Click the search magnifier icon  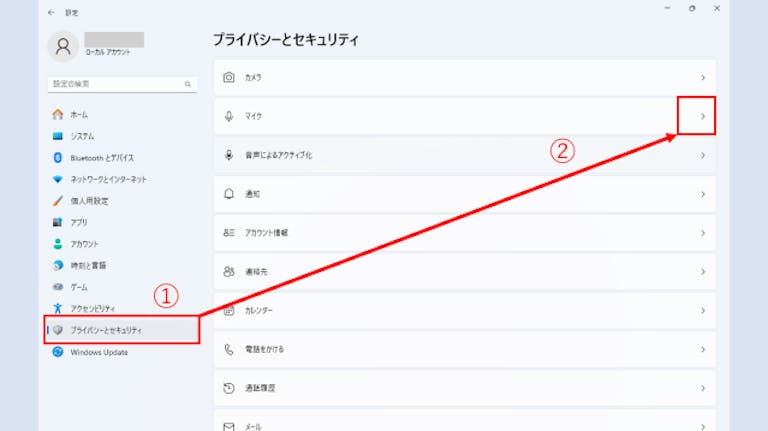[188, 84]
